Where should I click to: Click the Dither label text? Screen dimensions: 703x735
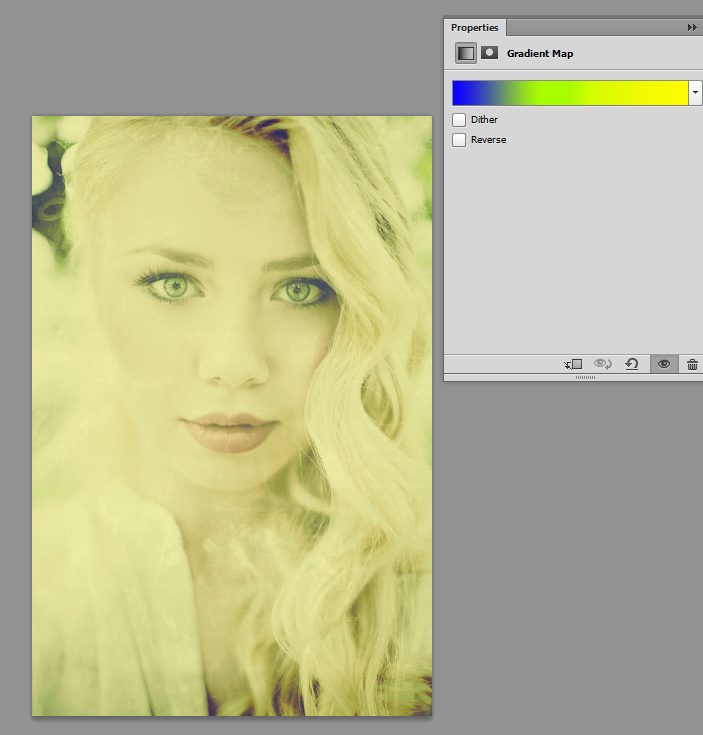pos(484,120)
